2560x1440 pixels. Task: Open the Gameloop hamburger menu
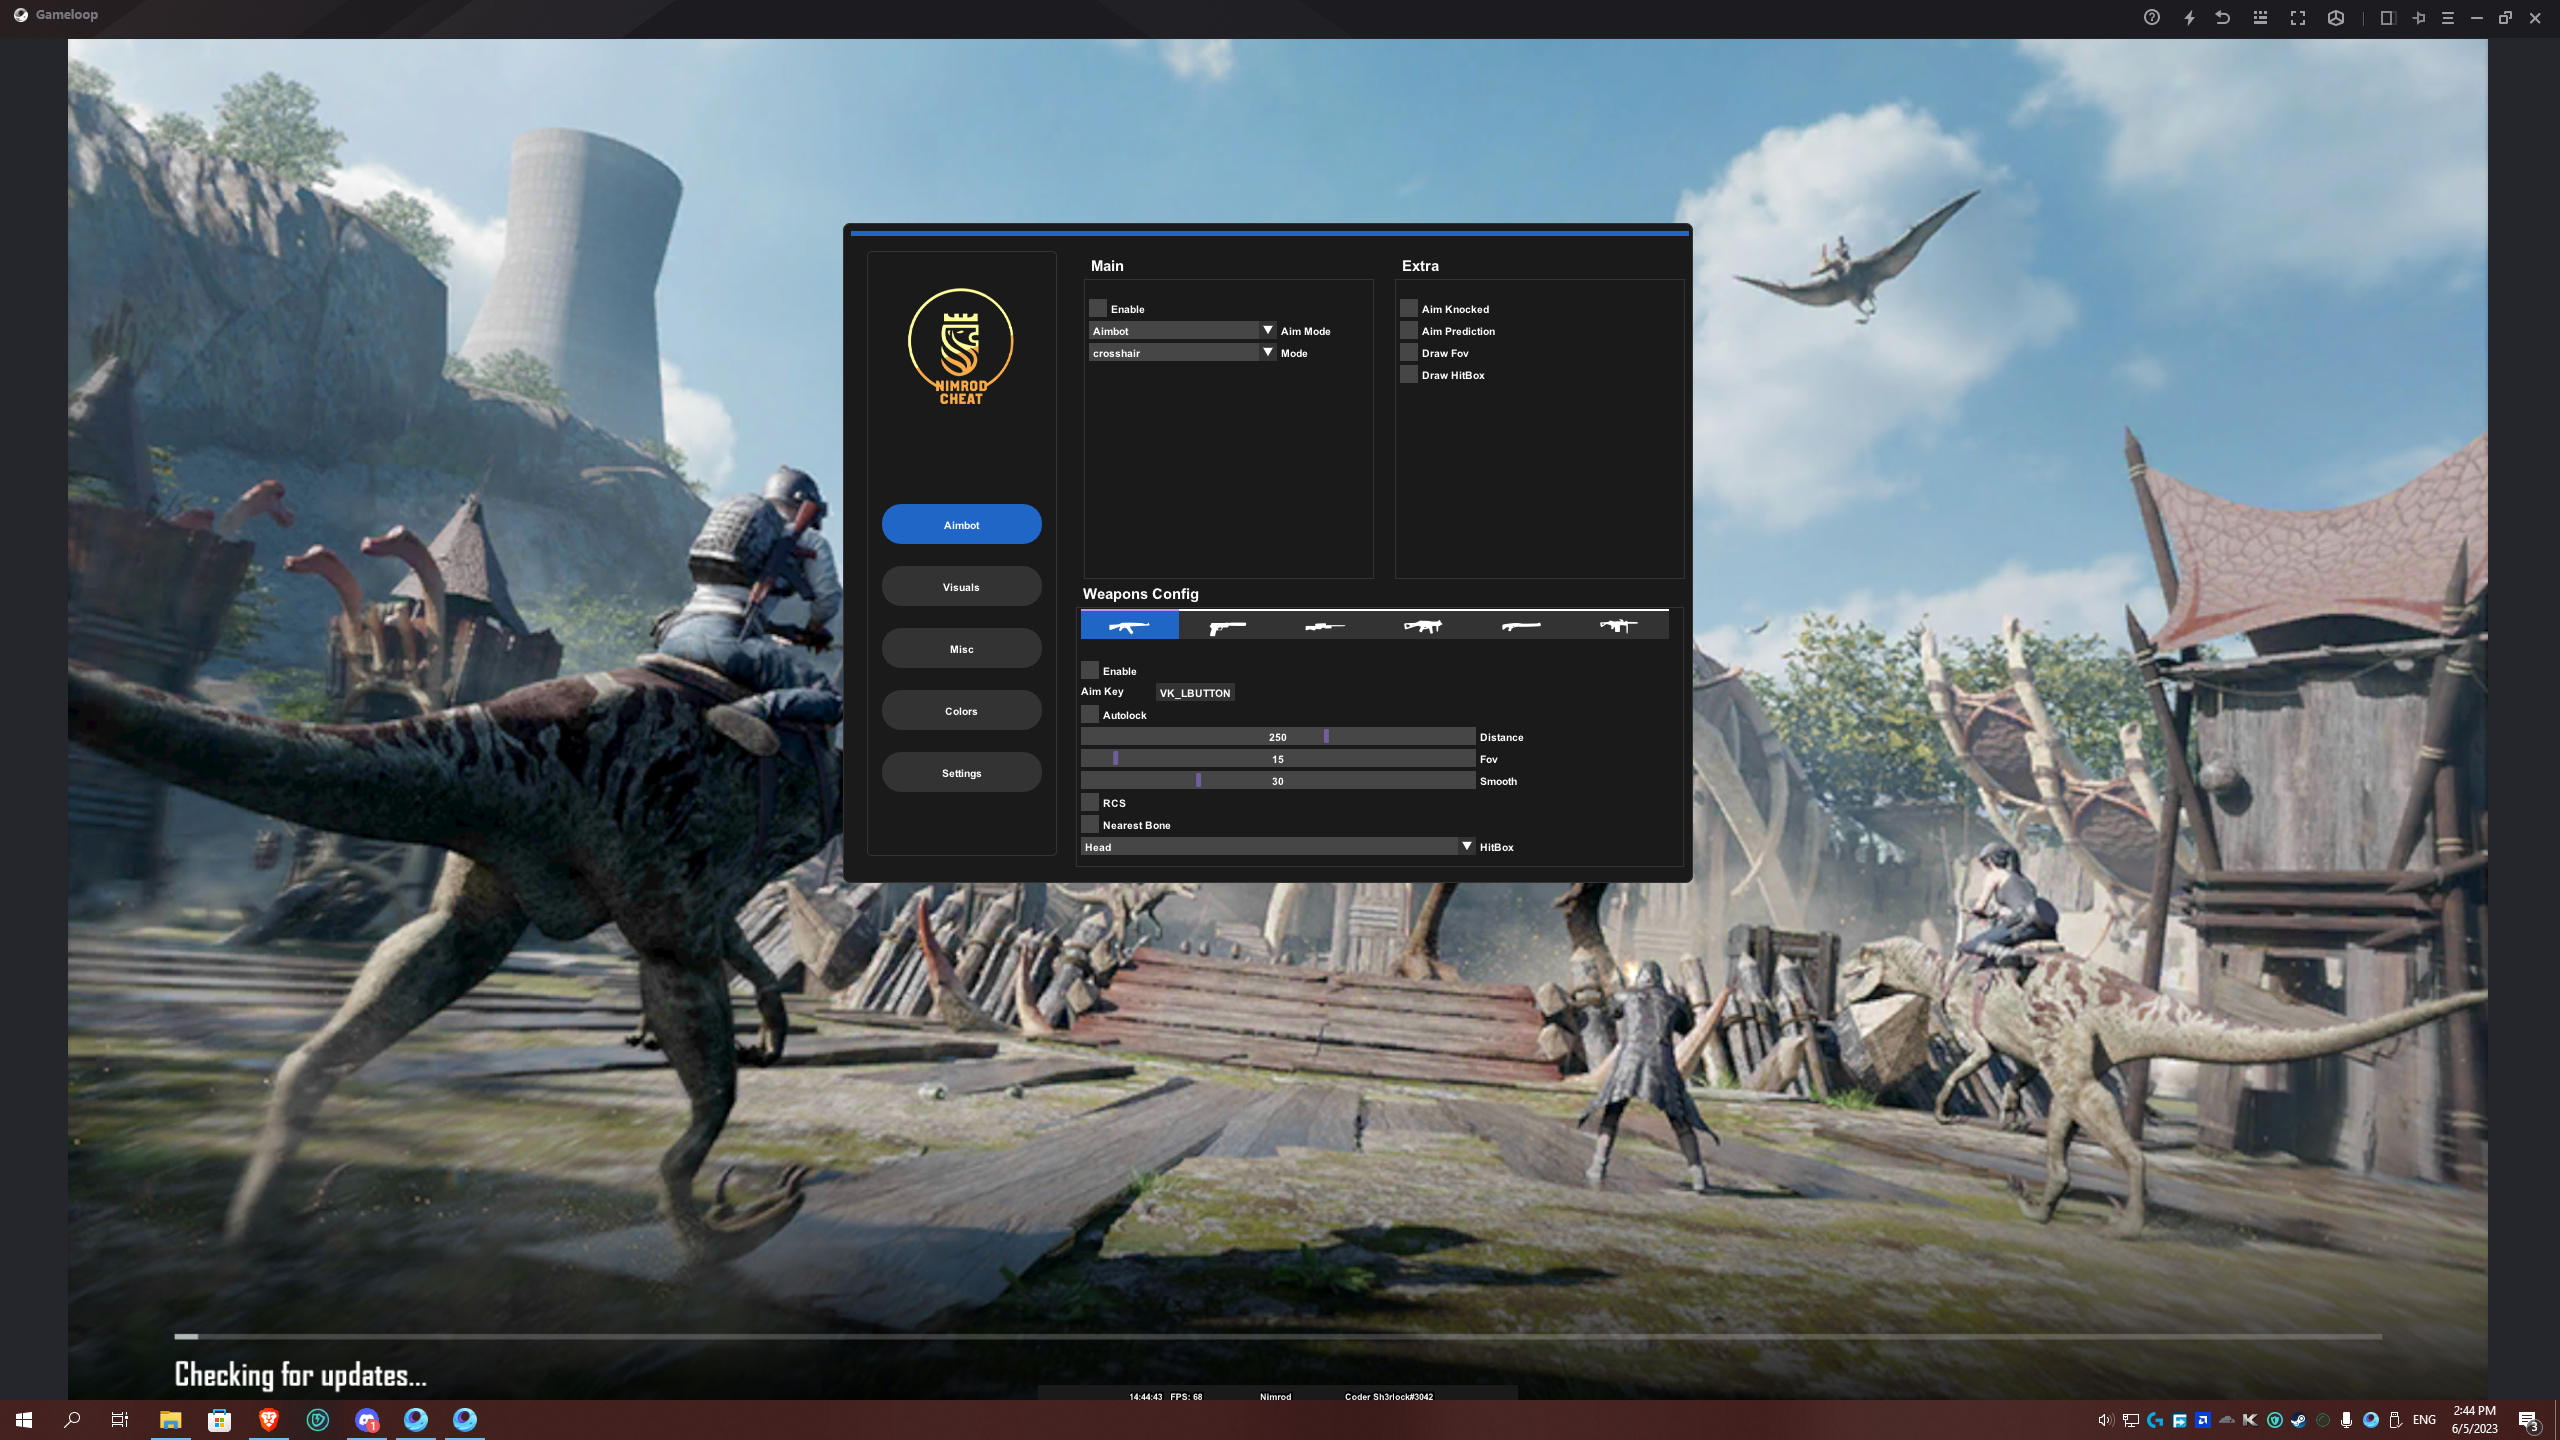tap(2448, 17)
